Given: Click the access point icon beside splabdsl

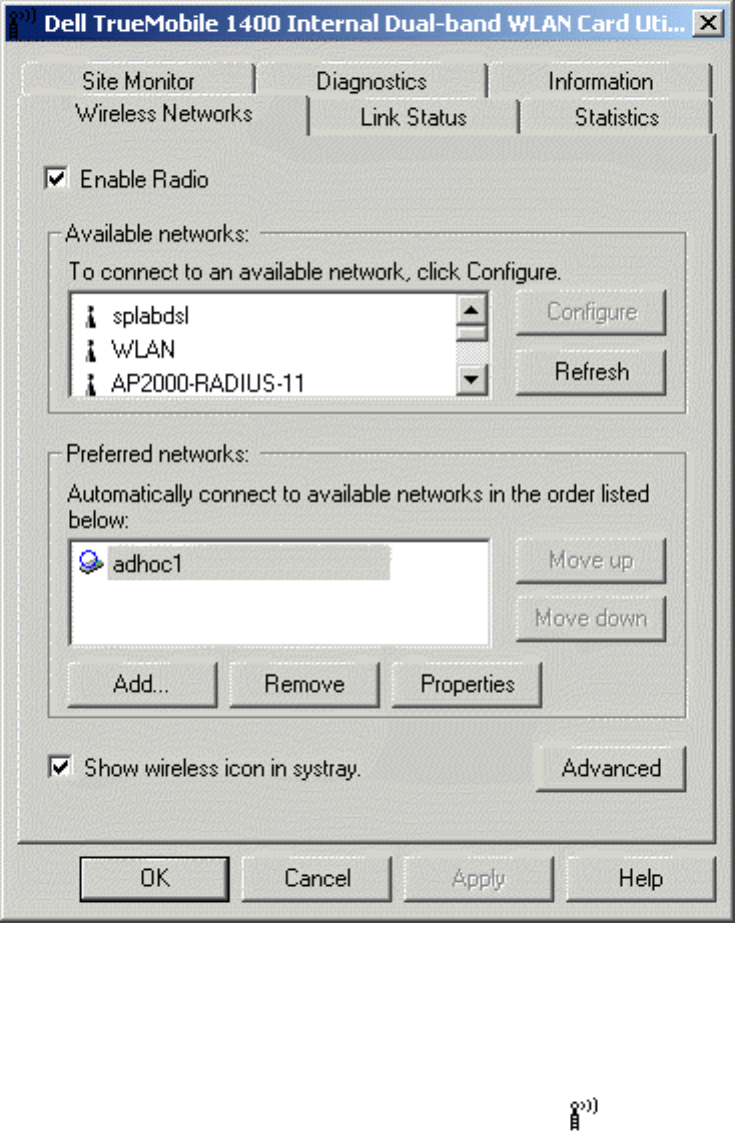Looking at the screenshot, I should pos(91,316).
